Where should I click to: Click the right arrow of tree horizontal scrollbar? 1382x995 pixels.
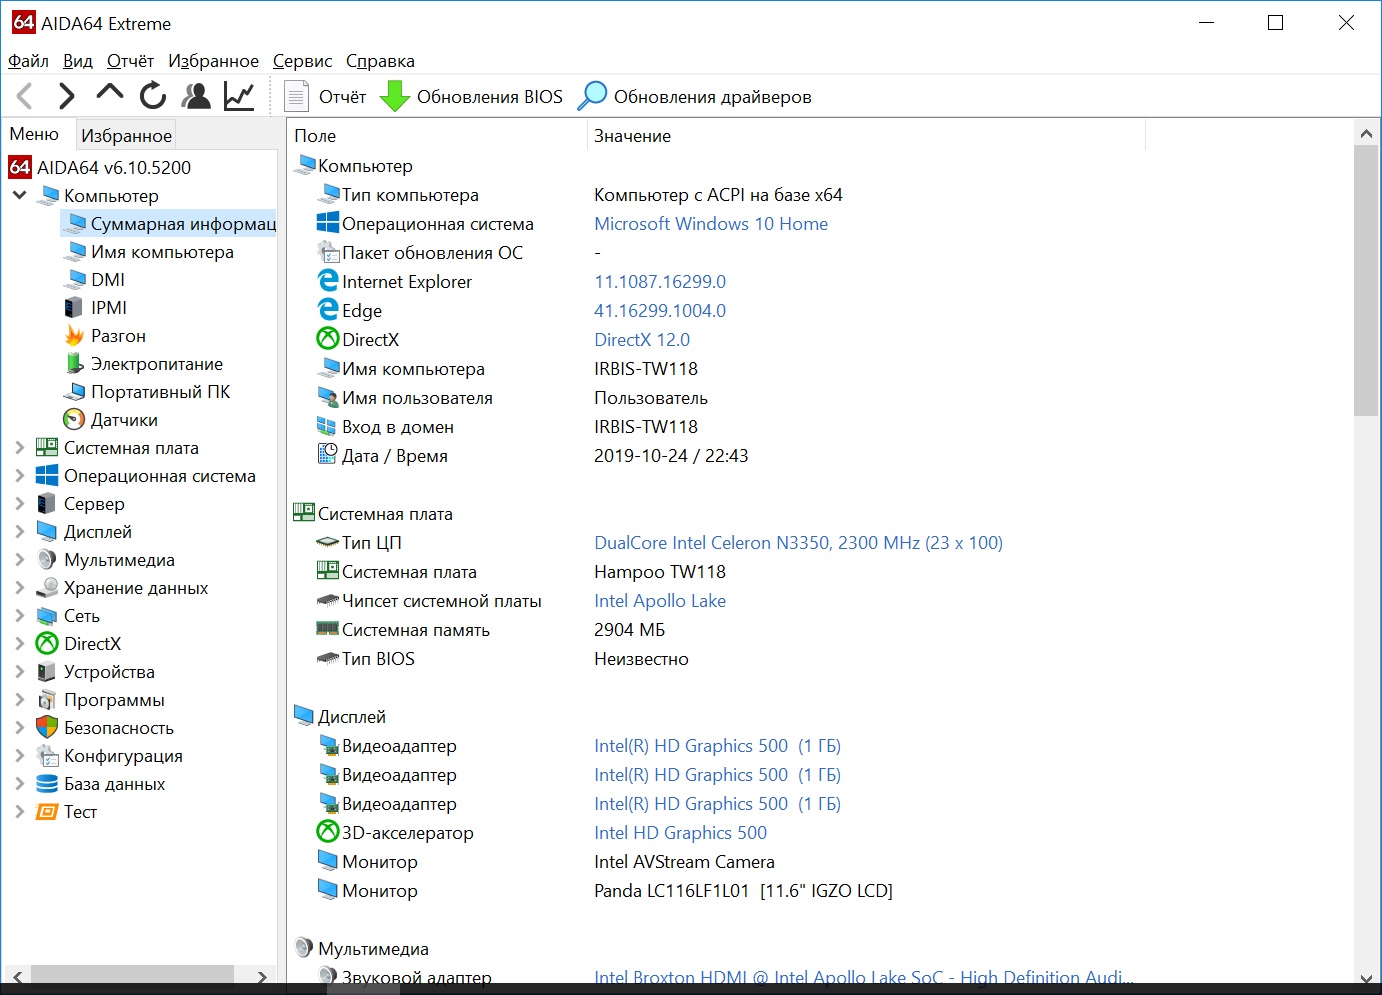262,977
